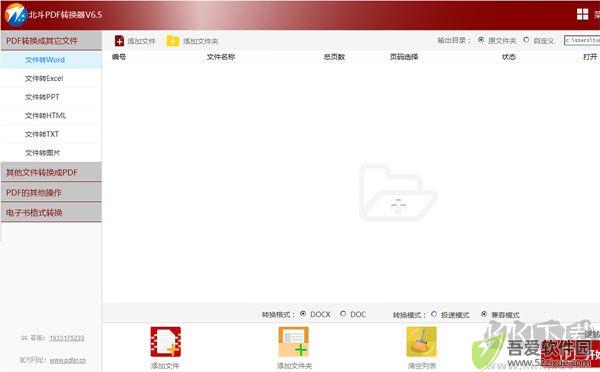Open the official website link
This screenshot has height=372, width=600.
click(68, 361)
